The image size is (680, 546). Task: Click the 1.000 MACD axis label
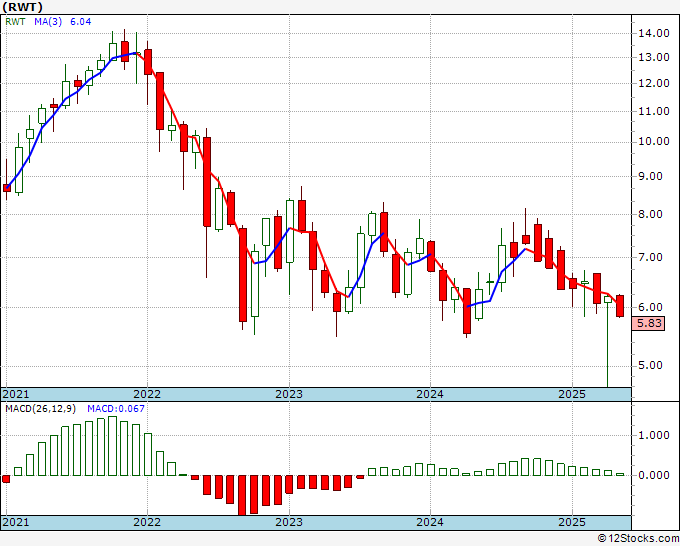(654, 435)
